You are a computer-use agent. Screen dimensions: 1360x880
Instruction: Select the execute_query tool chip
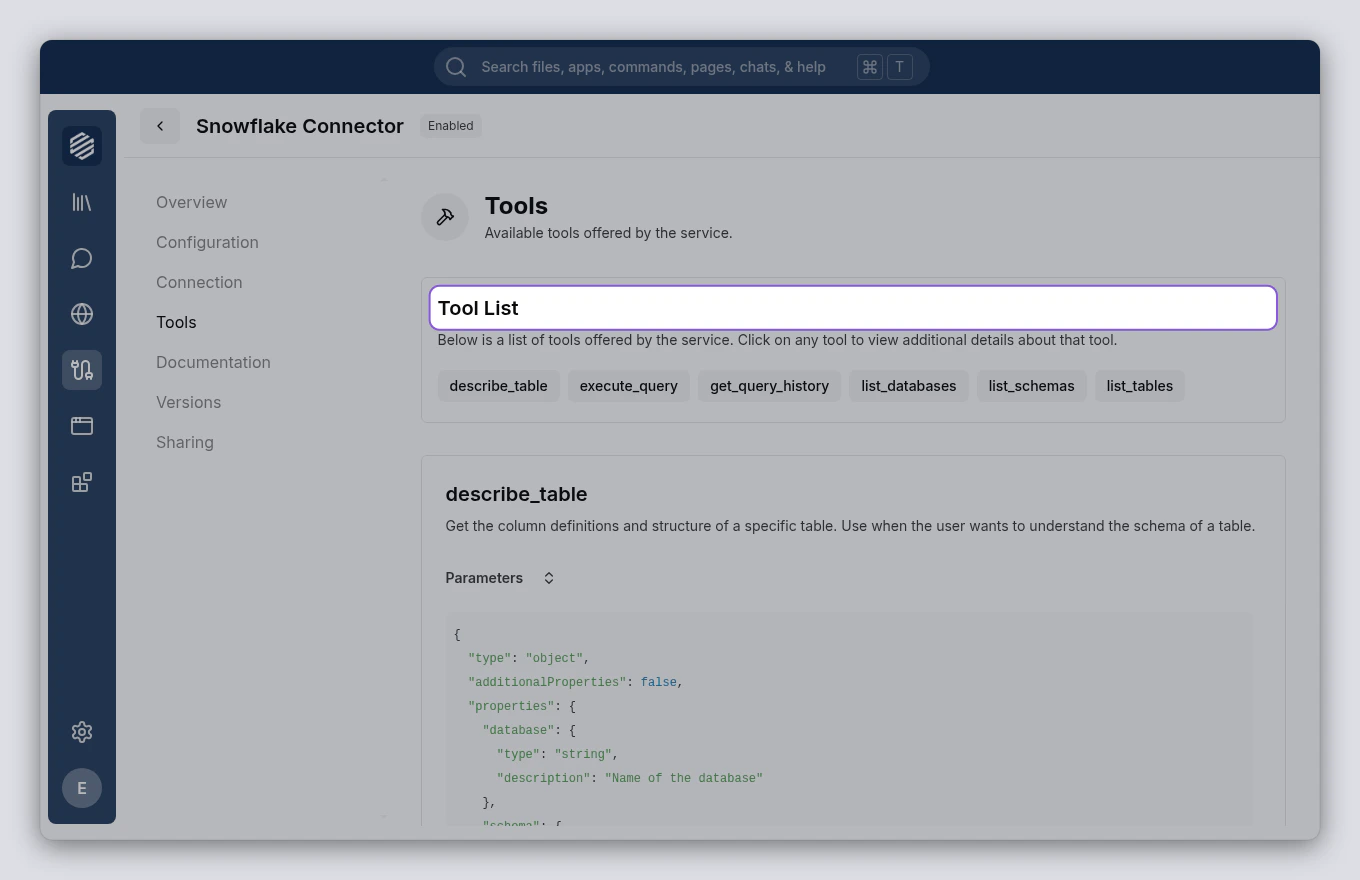click(628, 386)
